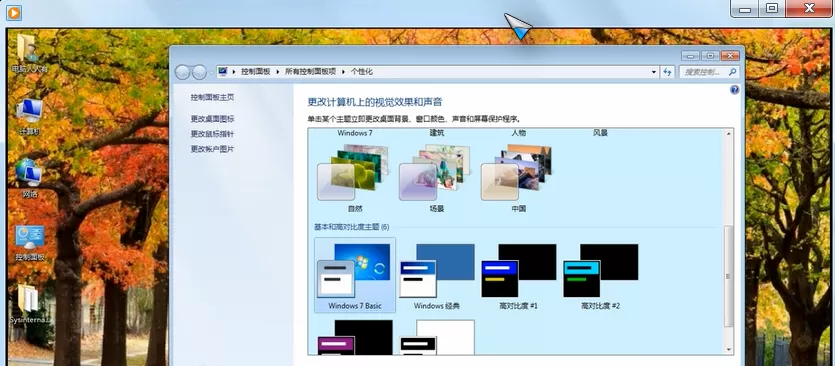Image resolution: width=835 pixels, height=366 pixels.
Task: Apply the Windows 经典 theme
Action: pos(437,277)
